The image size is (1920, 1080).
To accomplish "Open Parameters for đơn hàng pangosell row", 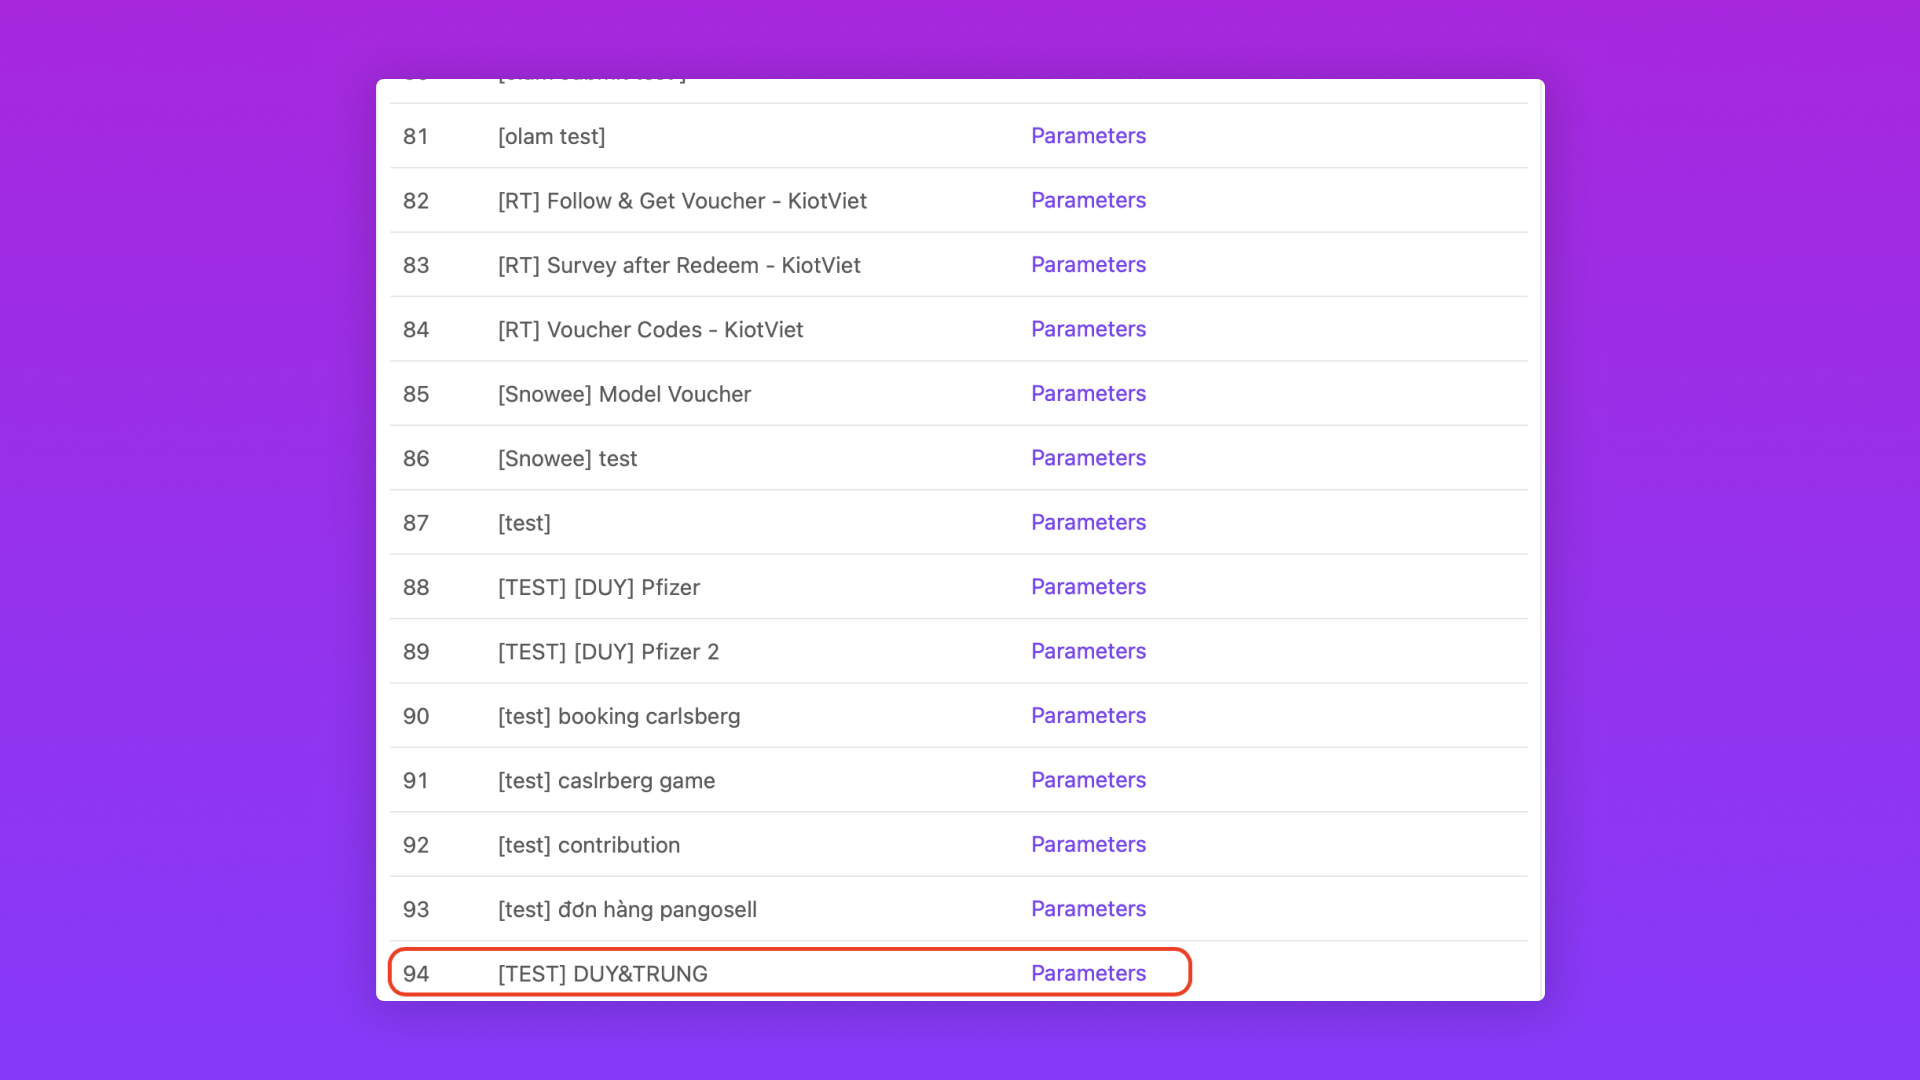I will tap(1088, 909).
